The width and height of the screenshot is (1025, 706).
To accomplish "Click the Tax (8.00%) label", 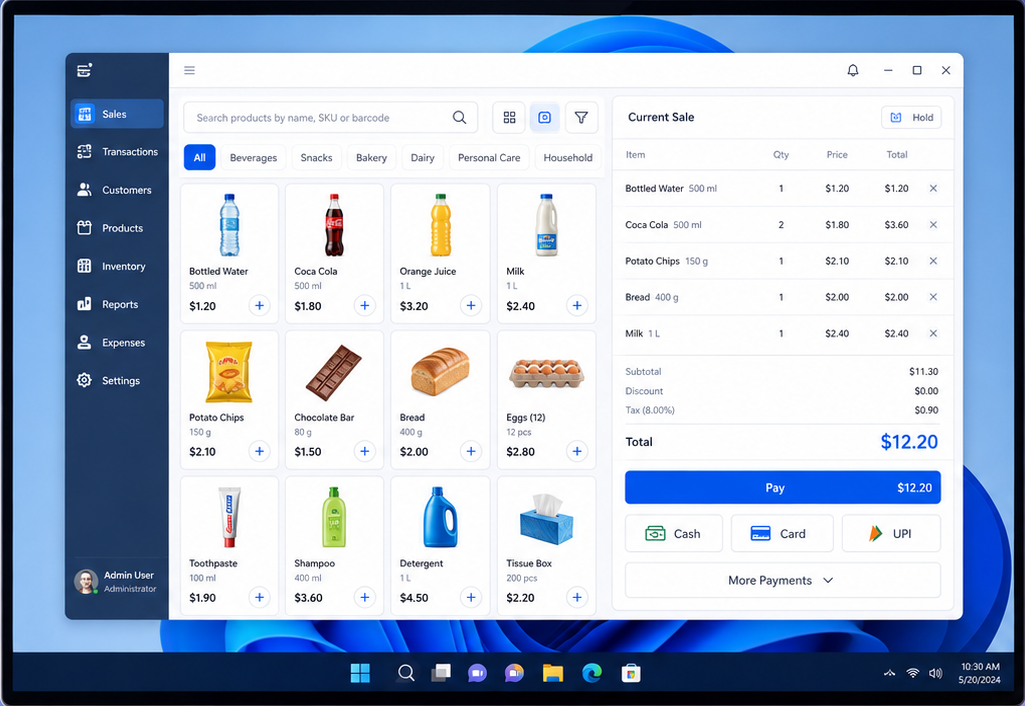I will [650, 410].
